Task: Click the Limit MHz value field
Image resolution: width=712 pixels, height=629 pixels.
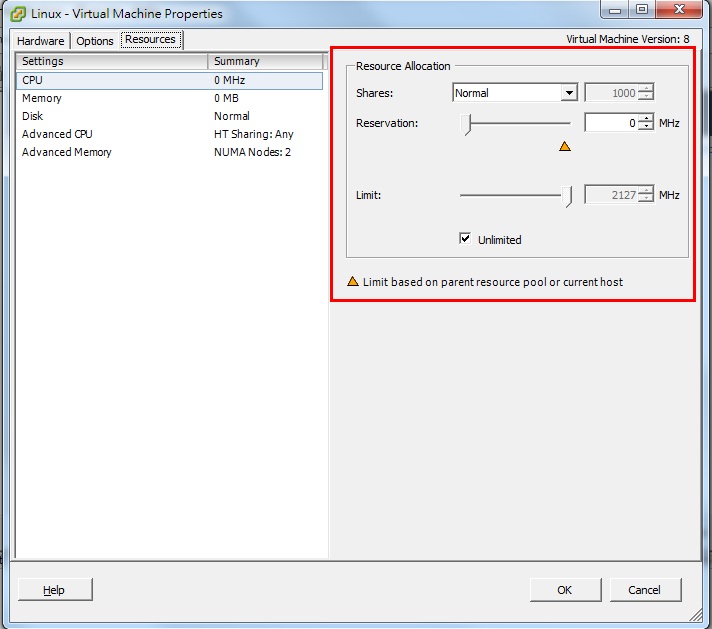Action: [611, 195]
